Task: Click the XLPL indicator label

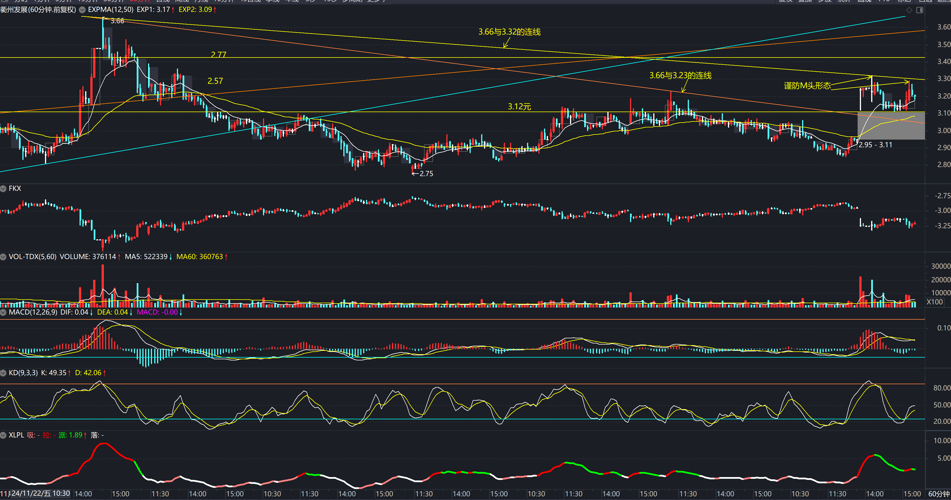Action: coord(16,435)
